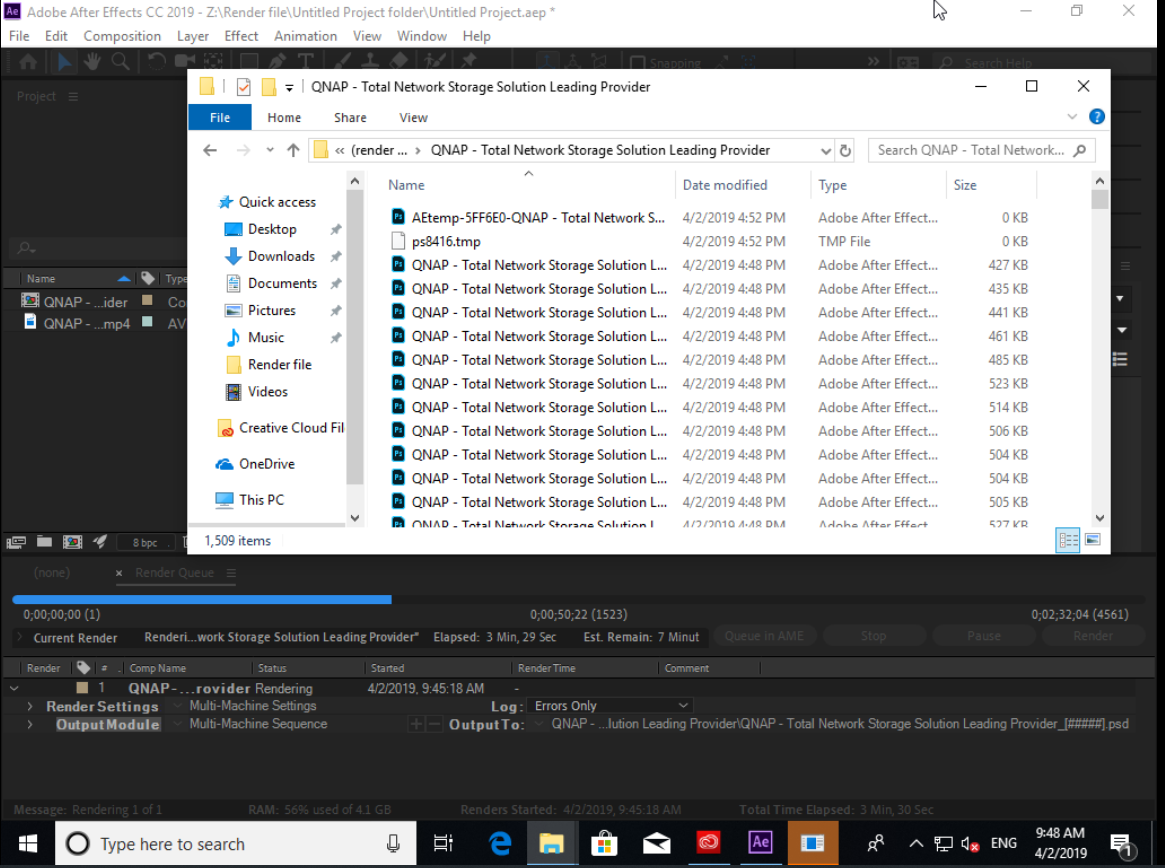
Task: Open the Multi-Machine Settings link
Action: click(253, 705)
